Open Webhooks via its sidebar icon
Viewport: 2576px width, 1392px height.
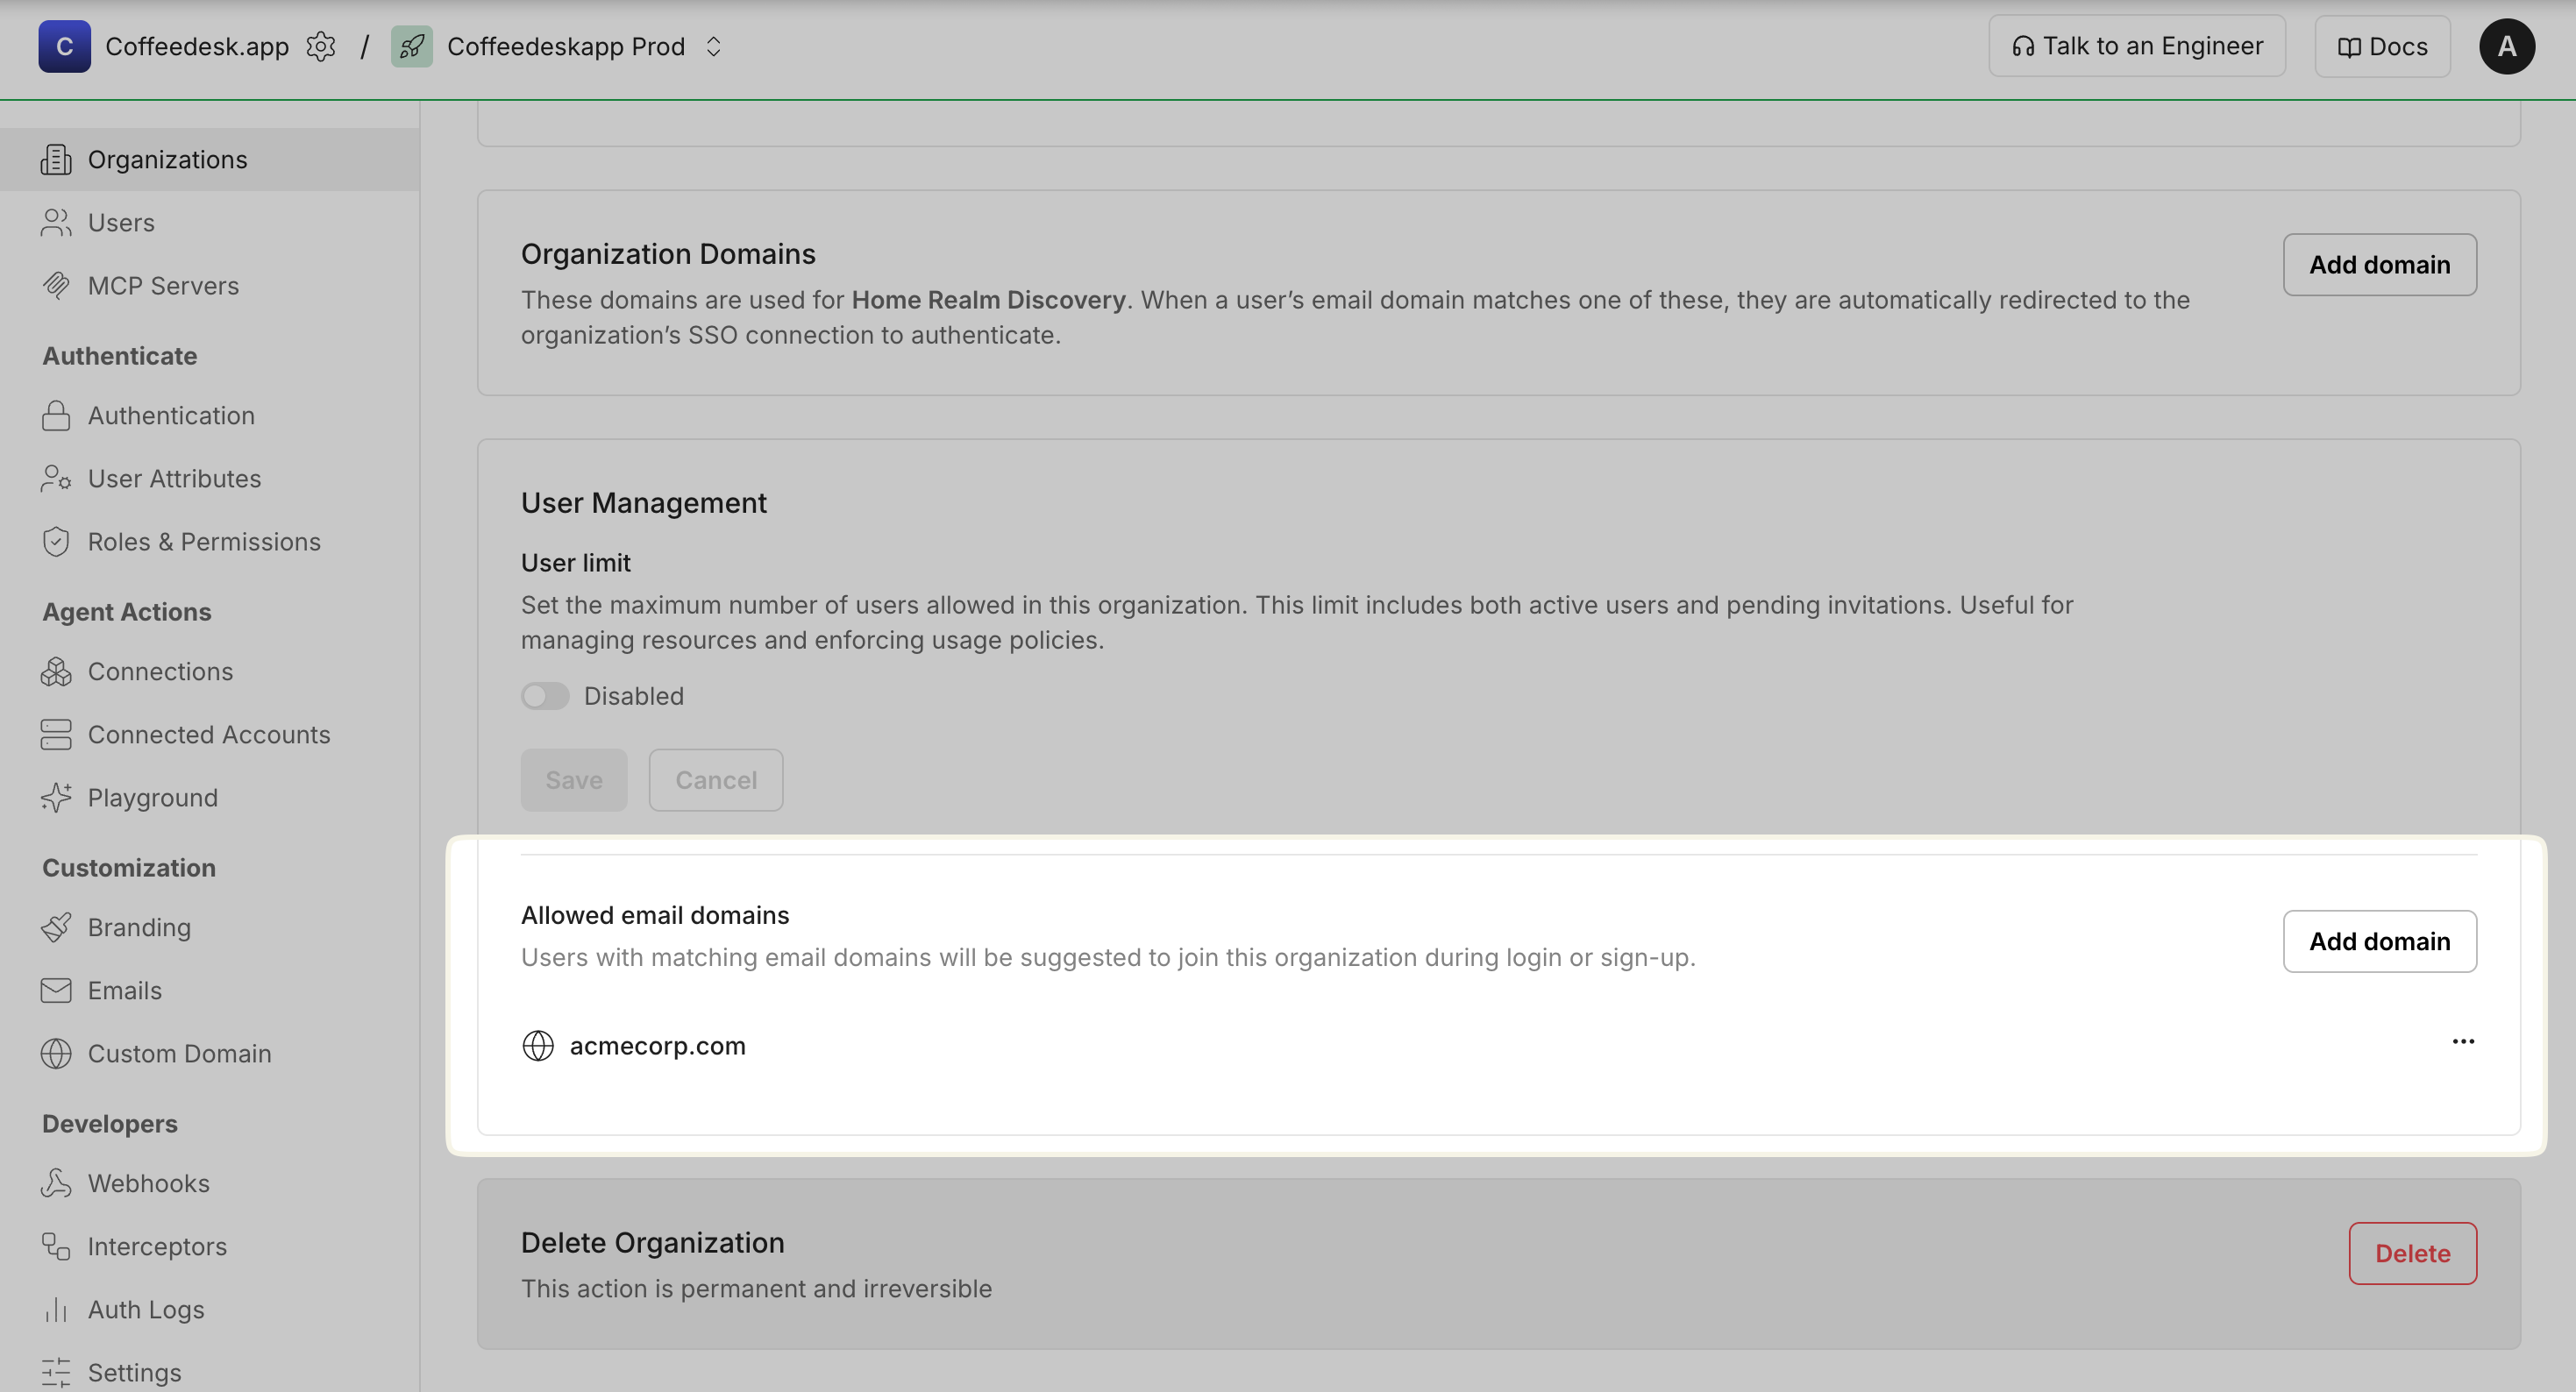tap(56, 1183)
